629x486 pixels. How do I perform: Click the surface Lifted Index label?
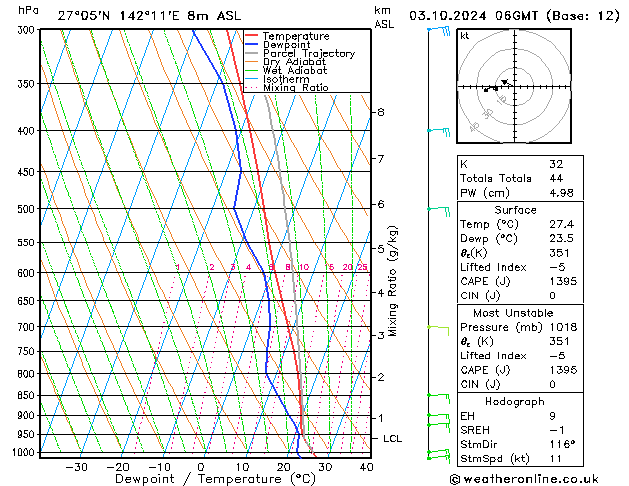(493, 267)
